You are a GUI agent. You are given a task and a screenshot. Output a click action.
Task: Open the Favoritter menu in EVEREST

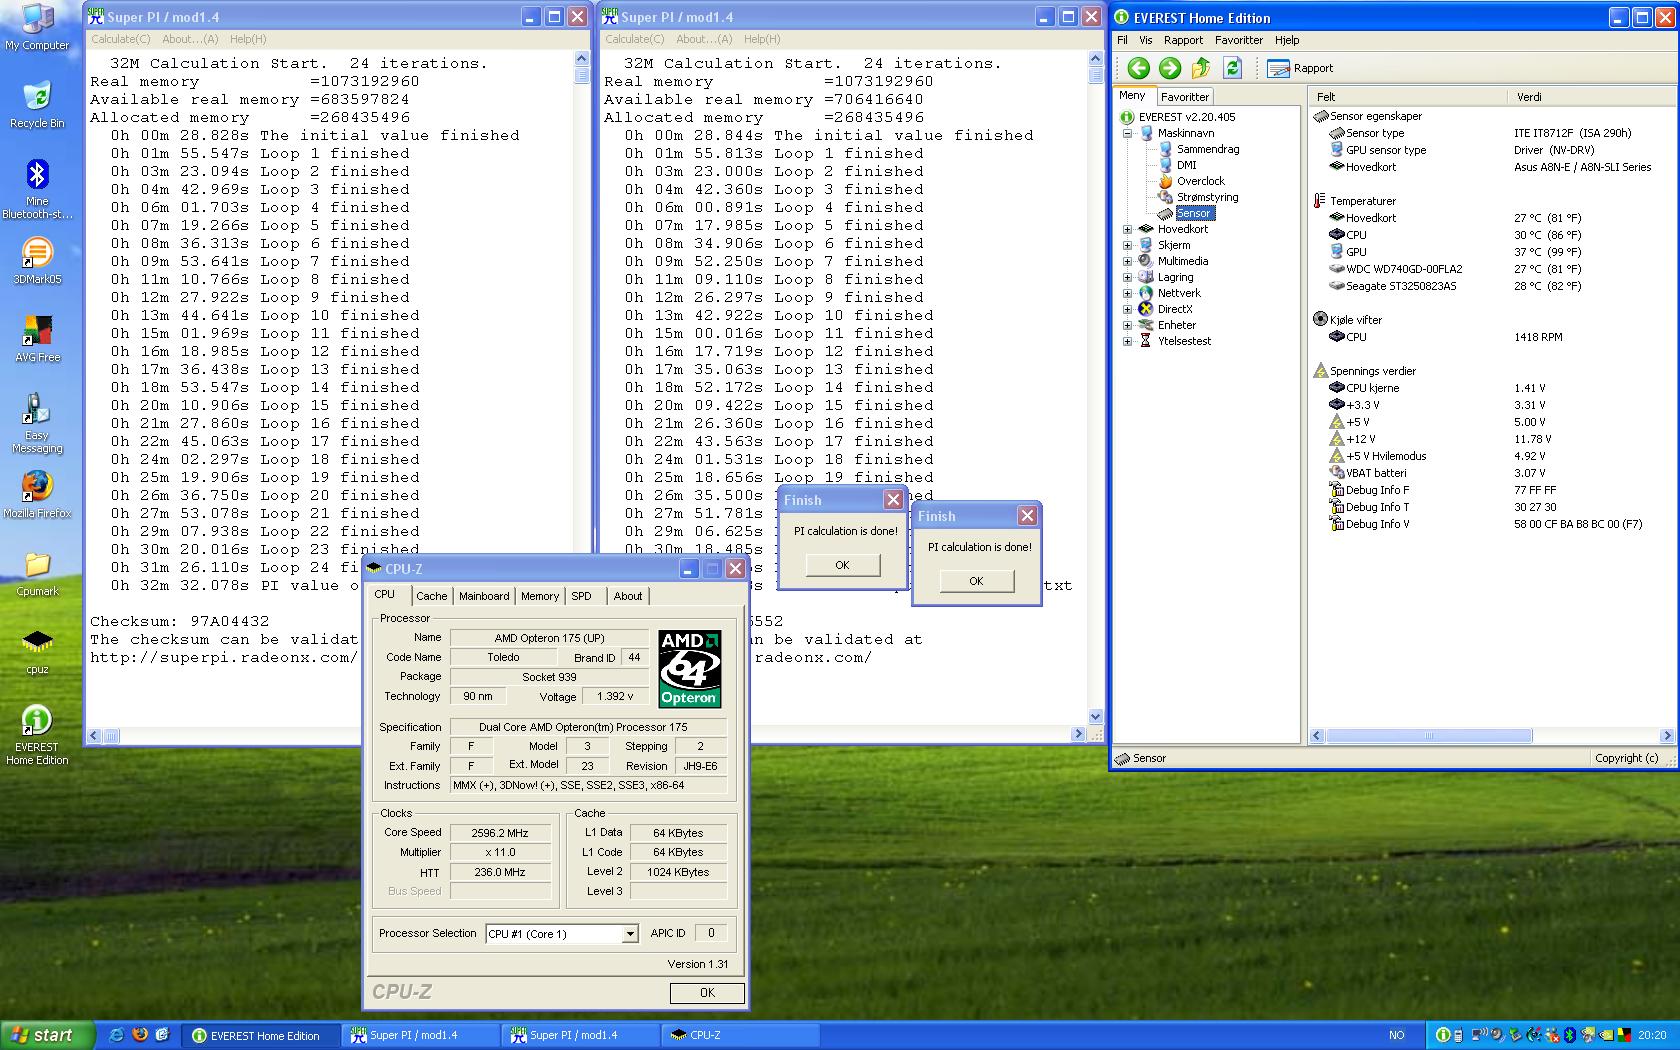(x=1239, y=40)
